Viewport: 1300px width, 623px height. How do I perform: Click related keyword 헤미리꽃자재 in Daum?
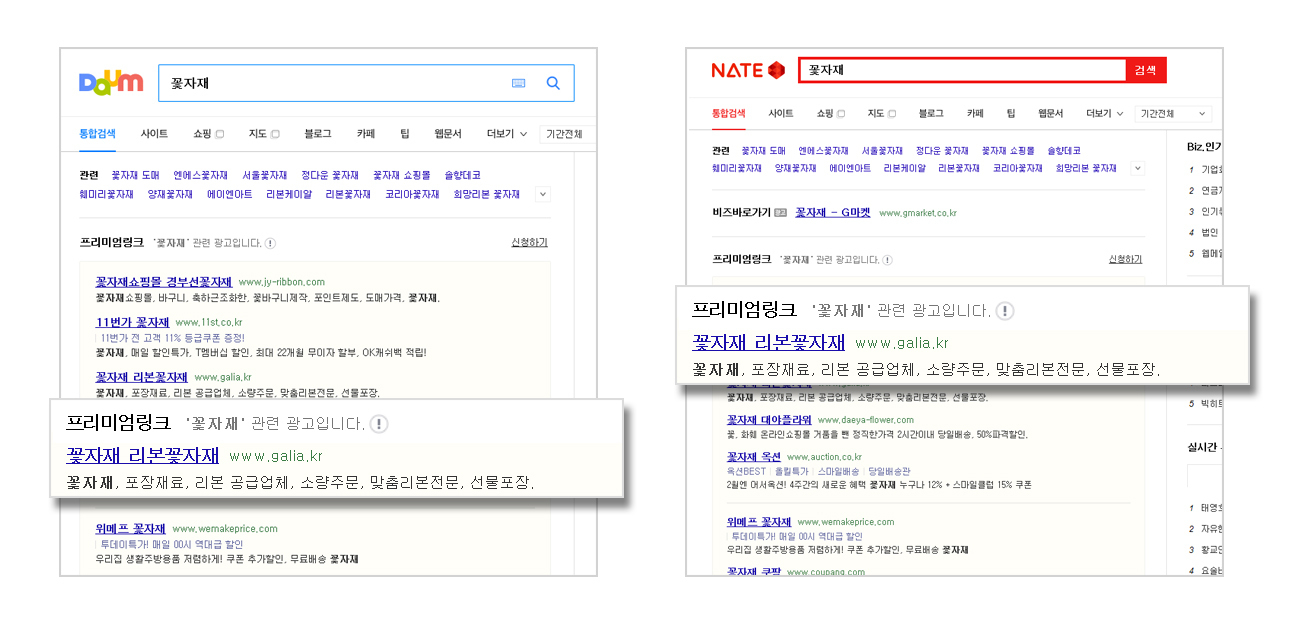106,195
